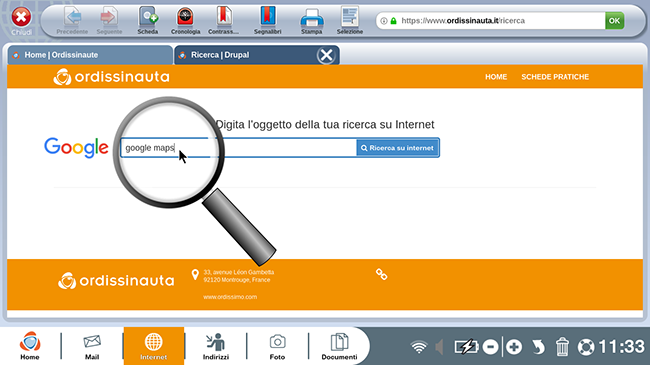Toggle the speaker volume icon

(439, 347)
